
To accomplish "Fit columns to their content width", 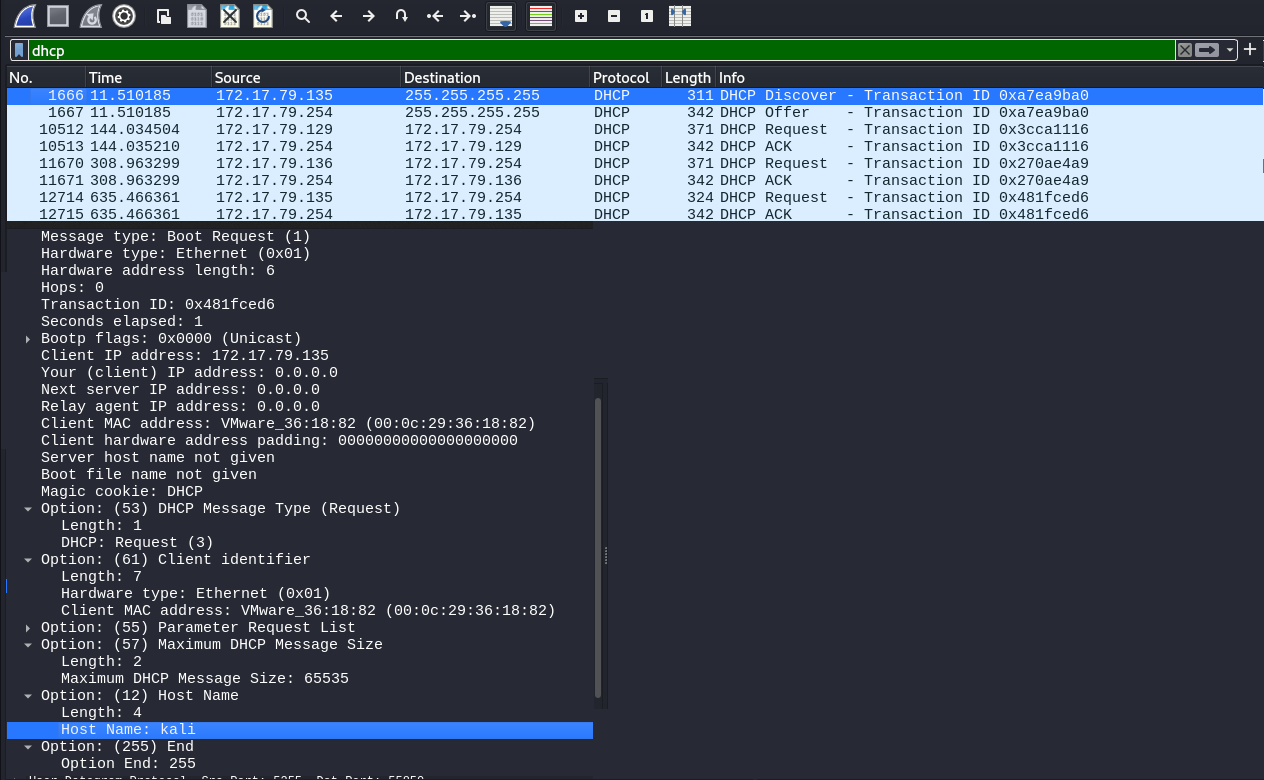I will 680,16.
